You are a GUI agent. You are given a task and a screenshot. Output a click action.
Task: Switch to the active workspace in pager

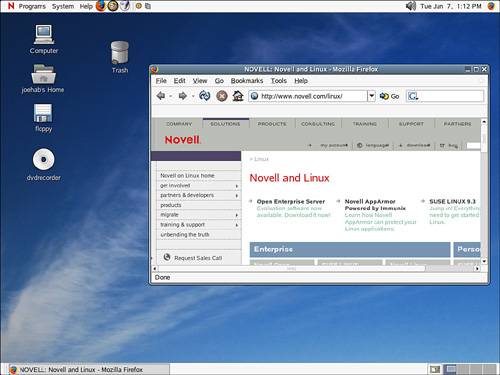(x=451, y=369)
